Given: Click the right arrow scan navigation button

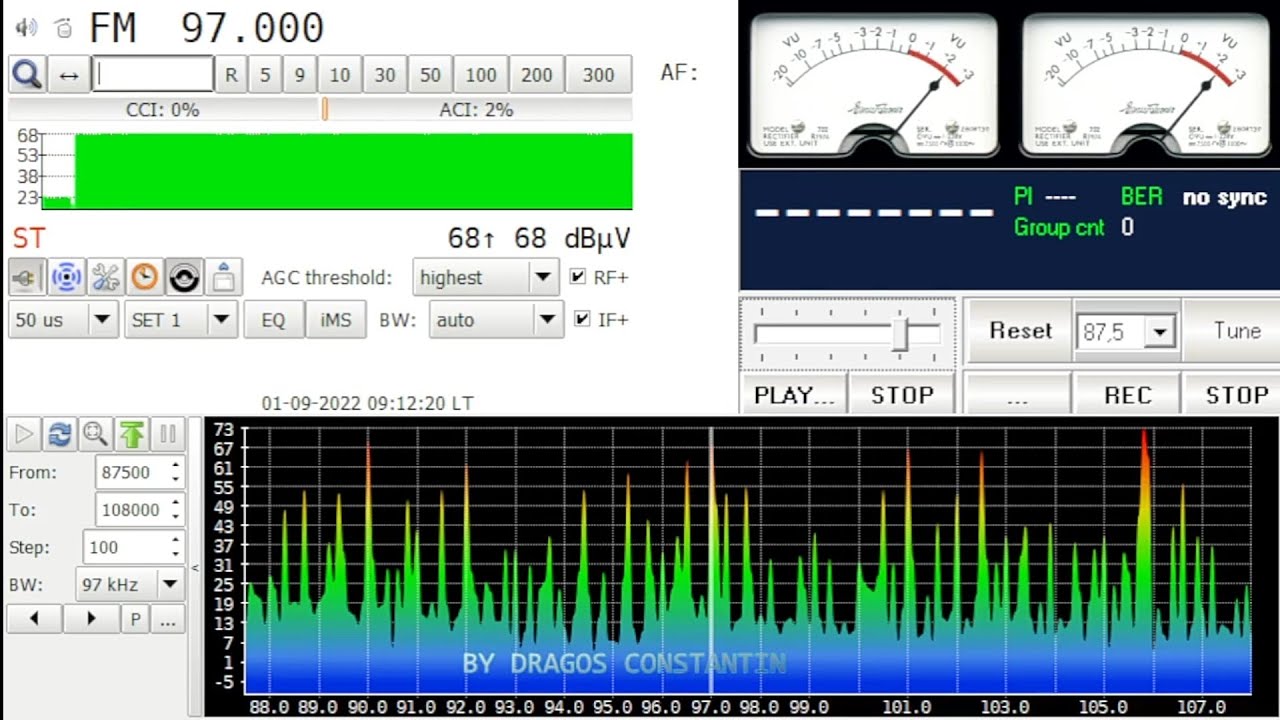Looking at the screenshot, I should pyautogui.click(x=91, y=619).
